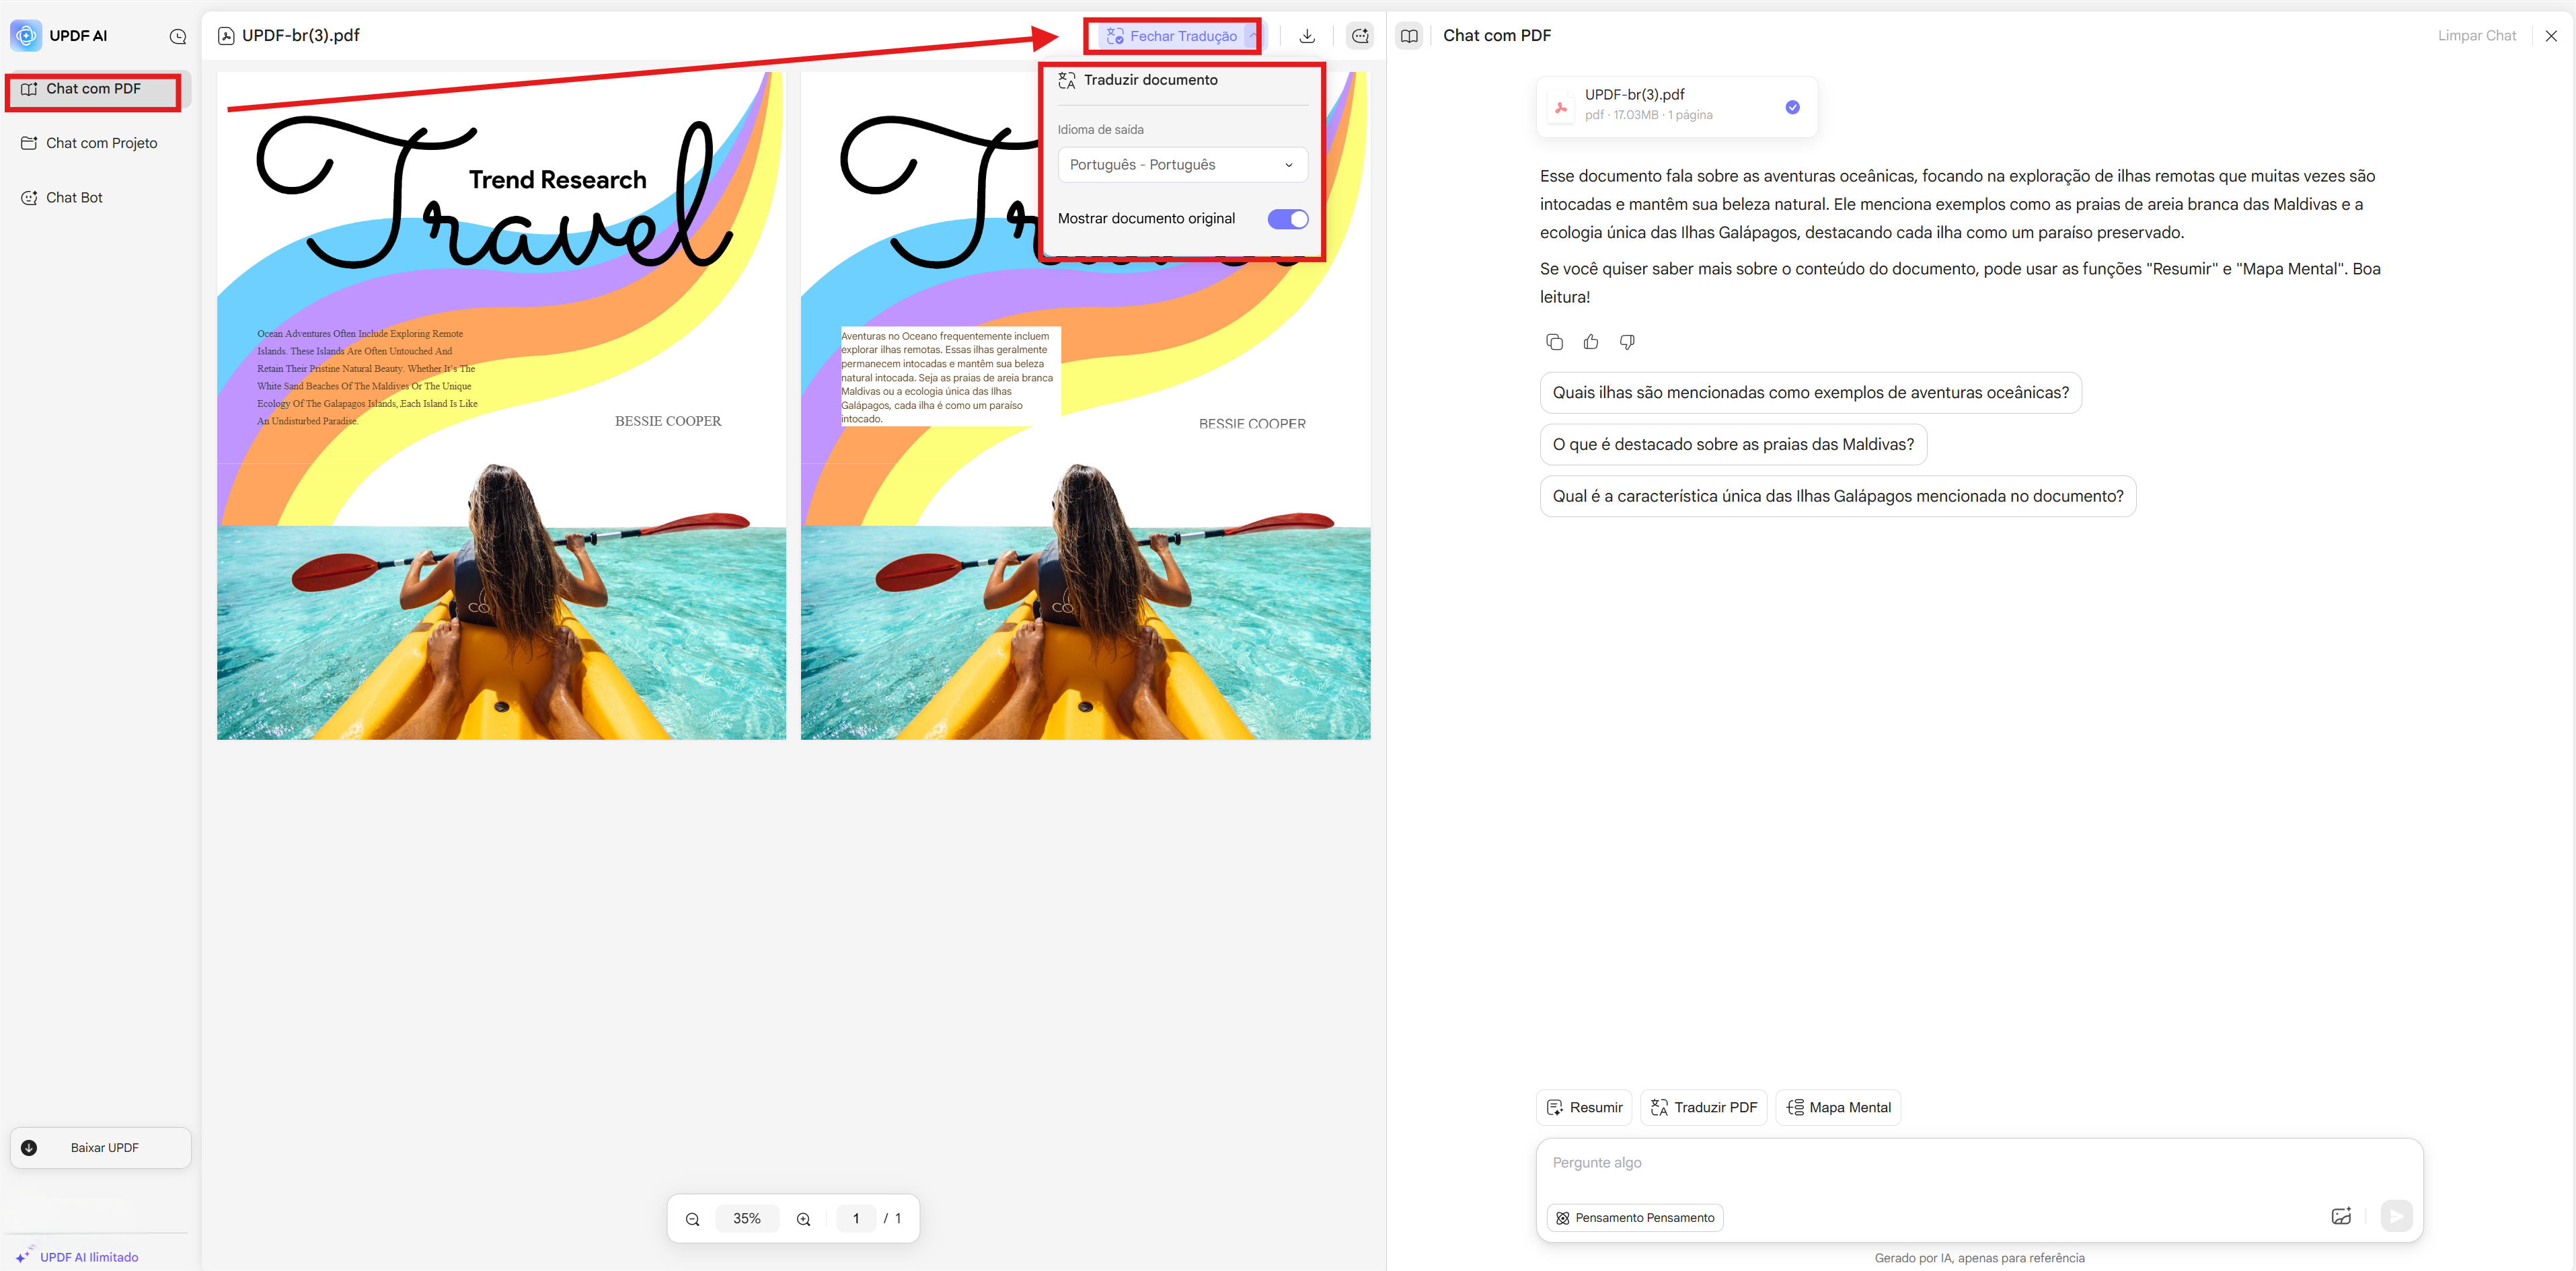This screenshot has height=1271, width=2576.
Task: Send message with arrow button
Action: tap(2396, 1217)
